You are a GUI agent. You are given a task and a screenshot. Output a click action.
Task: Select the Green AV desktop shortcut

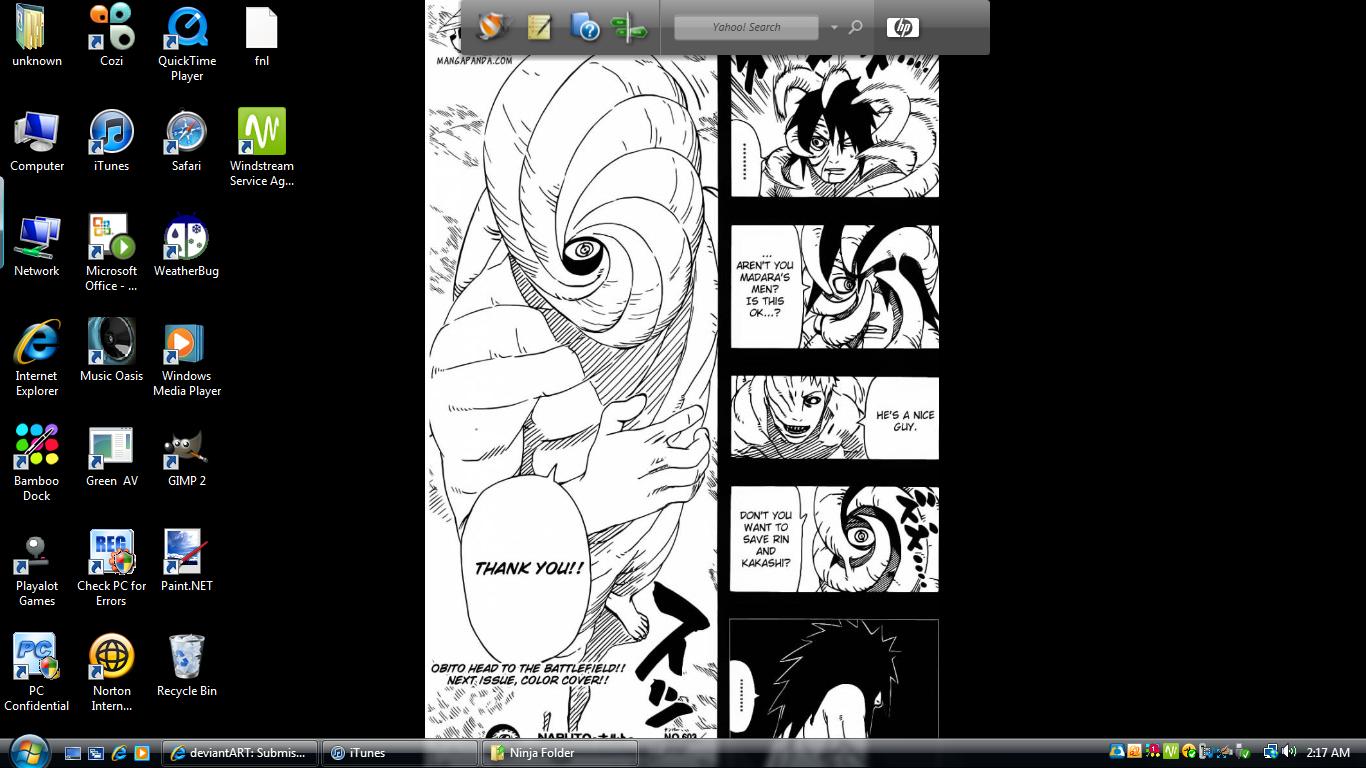click(x=111, y=457)
